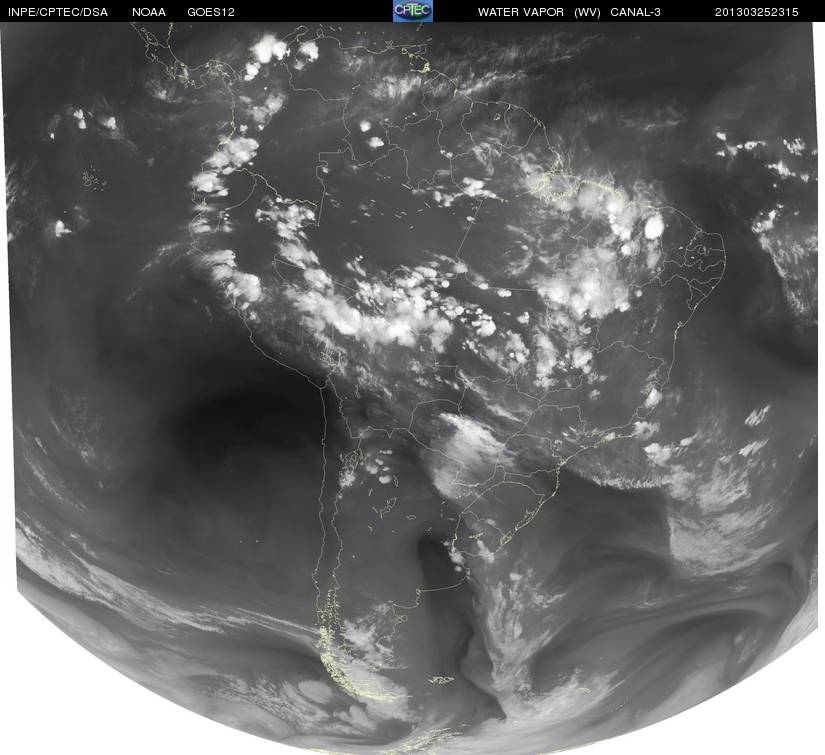Click the (WV) abbreviation text
Image resolution: width=825 pixels, height=755 pixels.
pos(587,12)
